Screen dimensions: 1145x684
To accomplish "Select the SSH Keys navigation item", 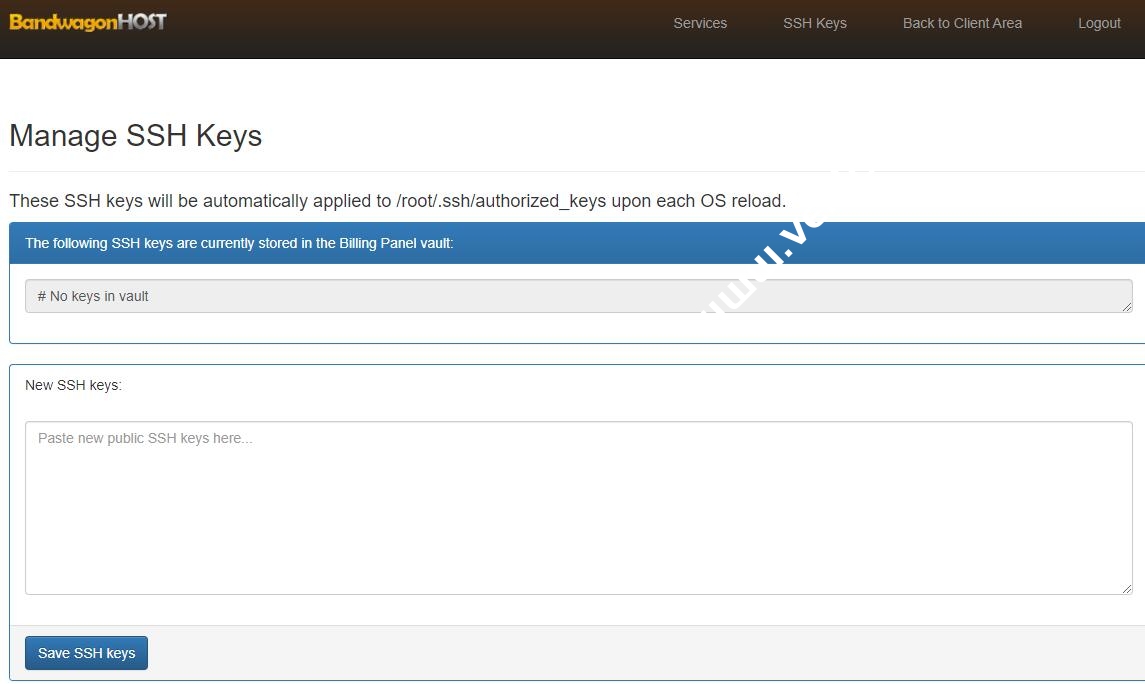I will [x=815, y=23].
